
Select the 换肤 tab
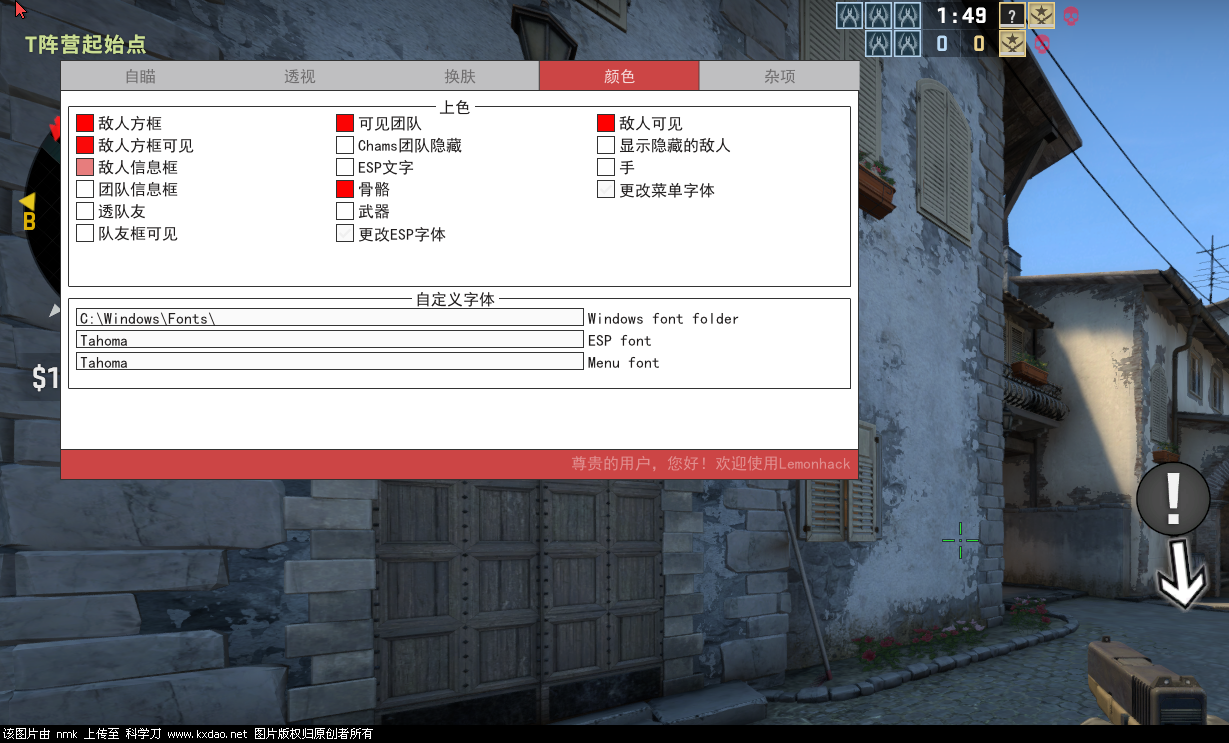tap(460, 76)
